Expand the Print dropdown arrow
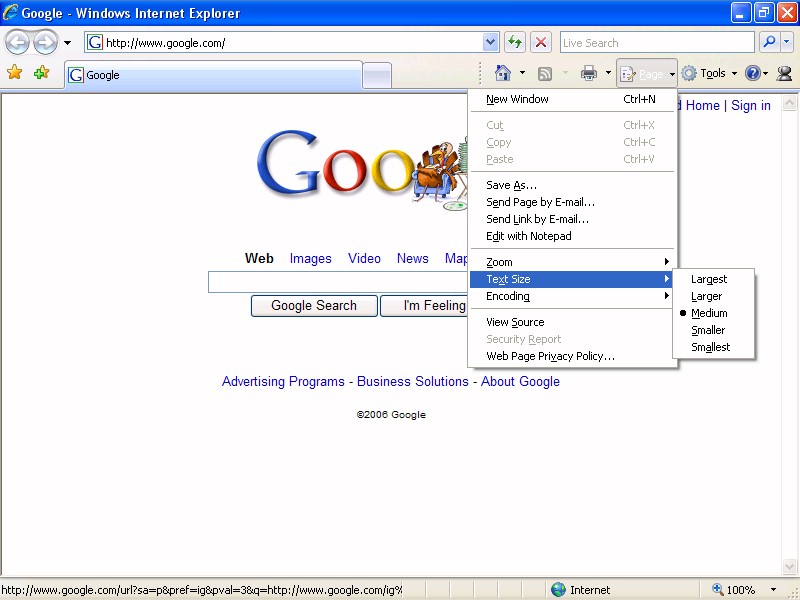Screen dimensions: 800x600 [608, 73]
